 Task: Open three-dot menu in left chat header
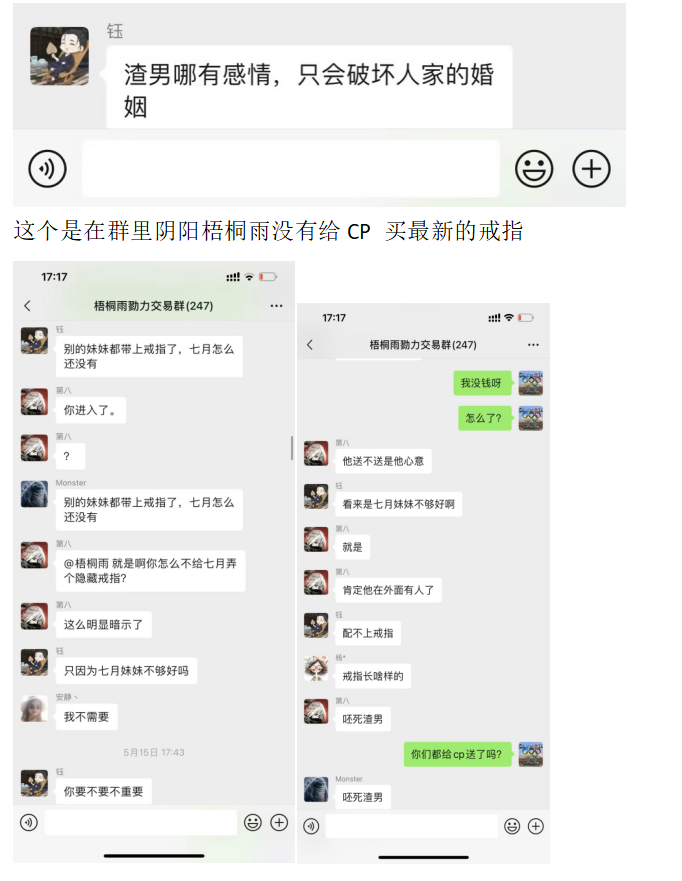coord(276,306)
